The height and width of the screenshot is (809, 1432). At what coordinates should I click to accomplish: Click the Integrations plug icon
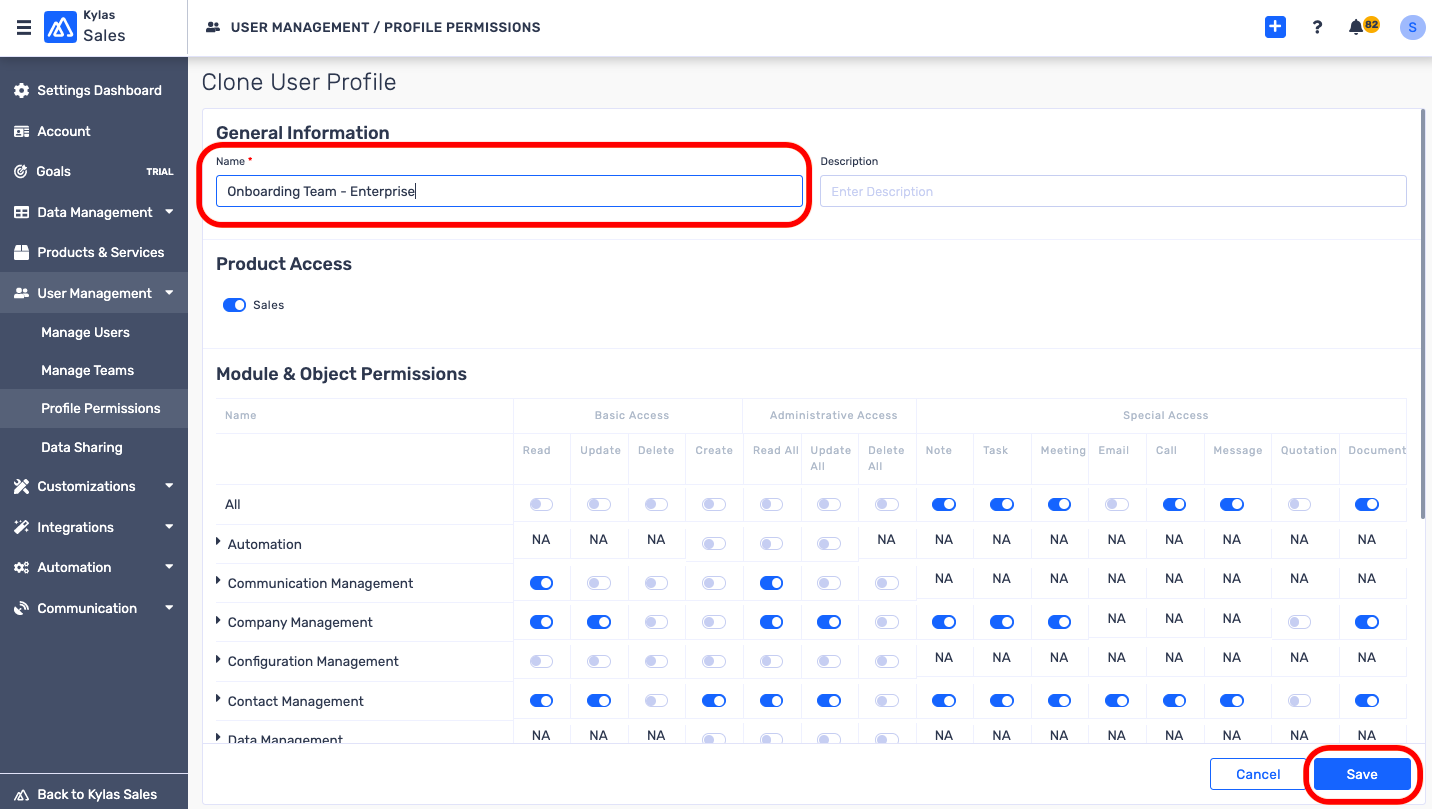[x=21, y=527]
